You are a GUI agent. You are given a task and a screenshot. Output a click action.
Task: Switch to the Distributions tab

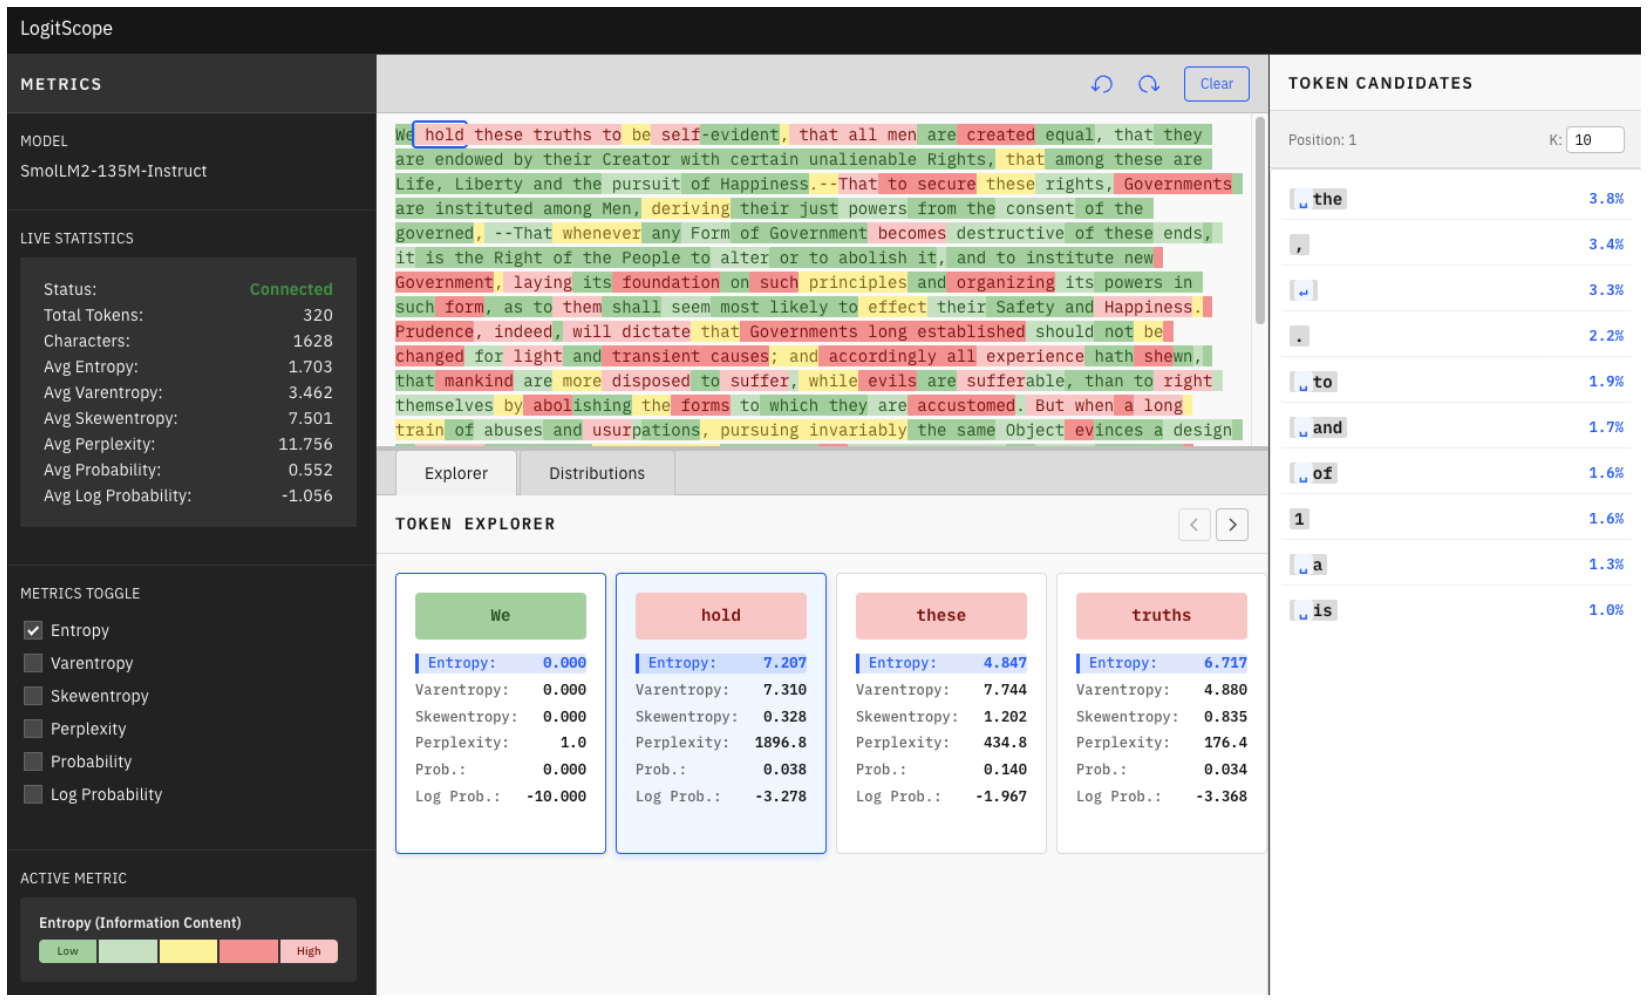pyautogui.click(x=596, y=472)
